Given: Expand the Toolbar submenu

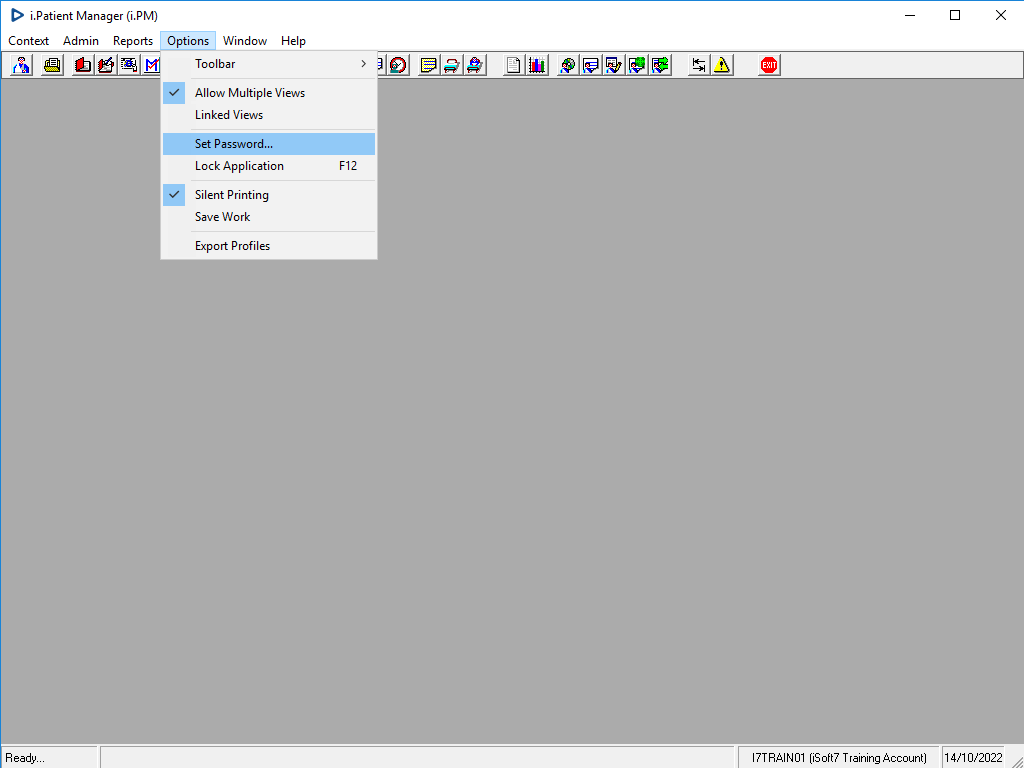Looking at the screenshot, I should pyautogui.click(x=268, y=64).
